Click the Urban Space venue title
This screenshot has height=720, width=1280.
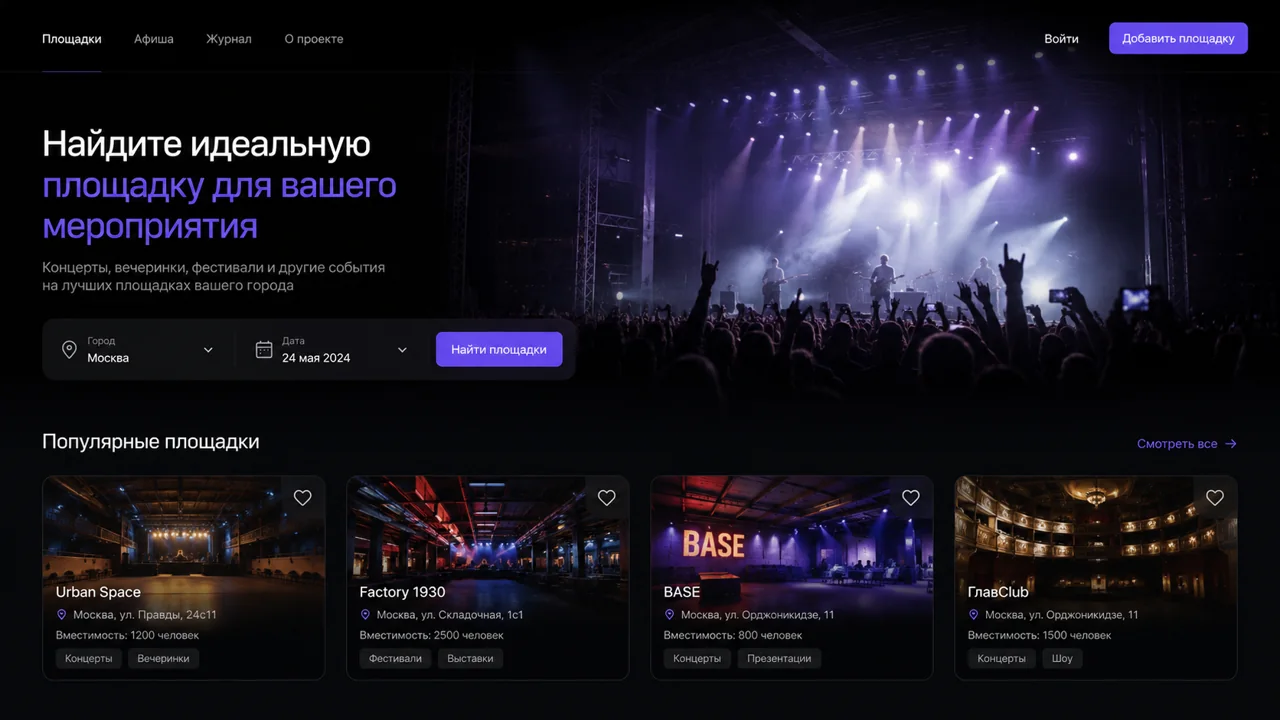[98, 592]
